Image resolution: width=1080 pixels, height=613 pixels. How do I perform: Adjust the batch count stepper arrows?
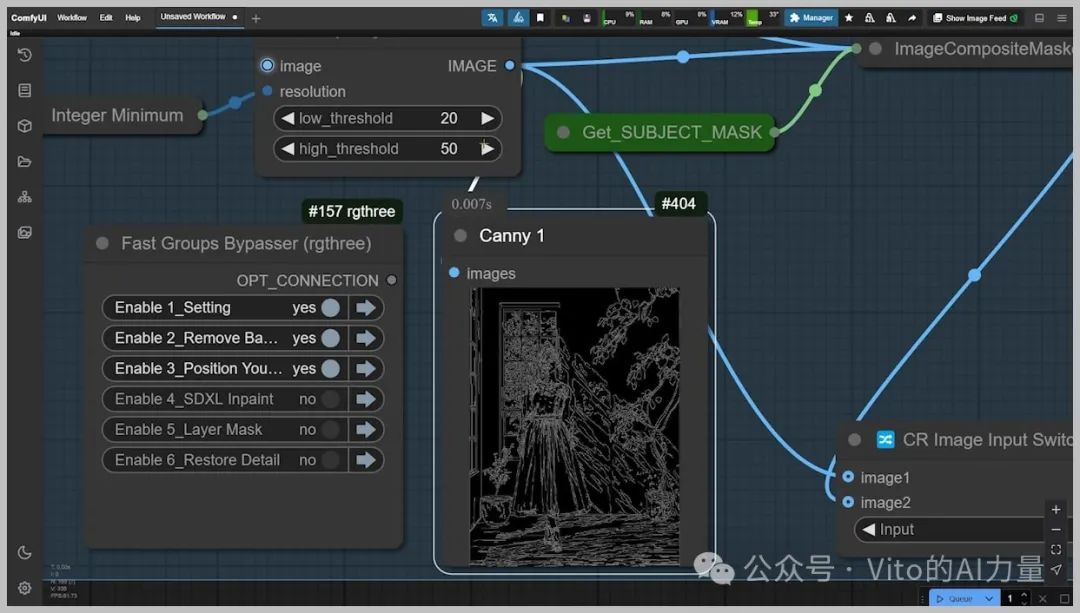click(1024, 599)
